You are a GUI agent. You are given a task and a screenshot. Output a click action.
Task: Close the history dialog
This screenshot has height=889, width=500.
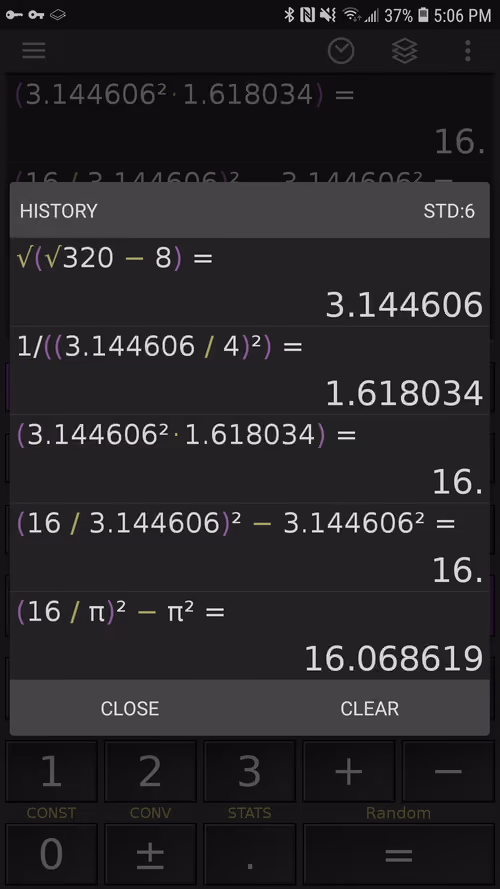[x=130, y=708]
